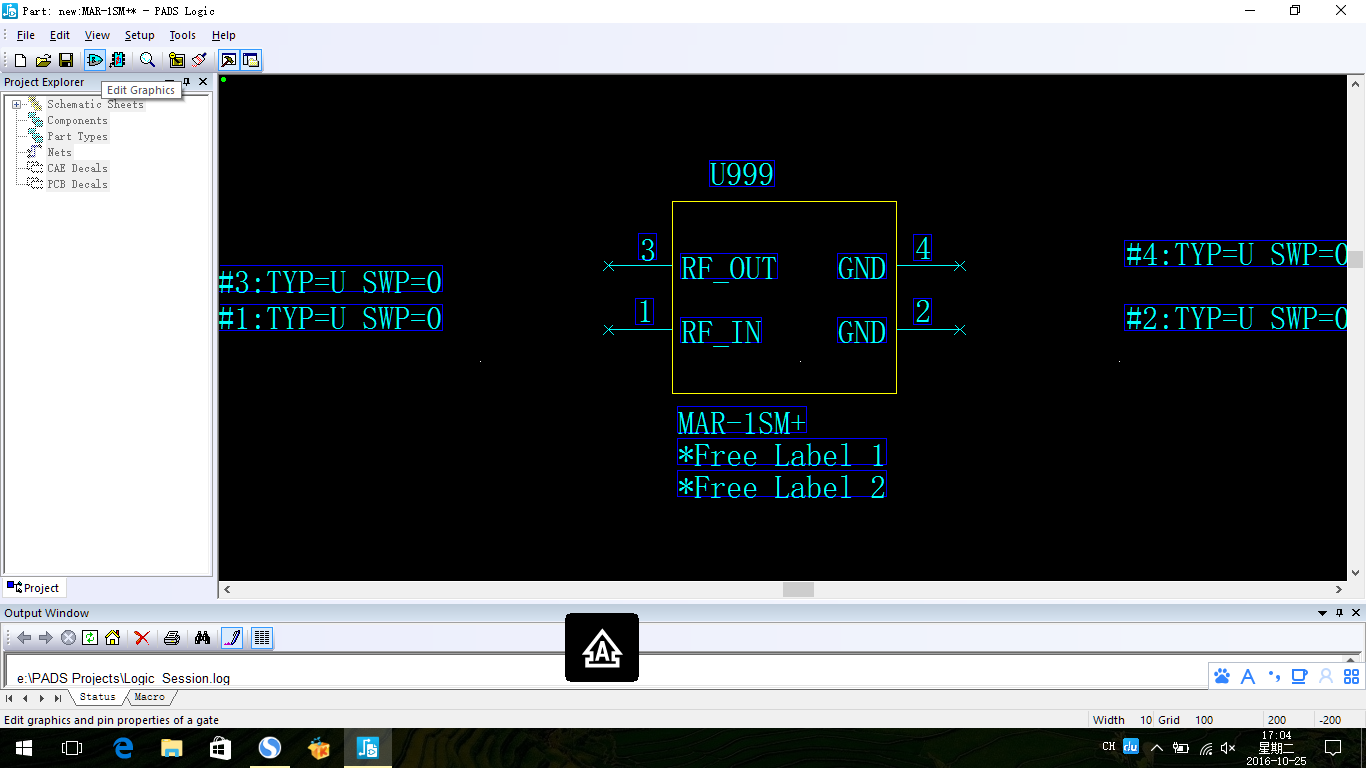Switch to the Status tab
The width and height of the screenshot is (1366, 768).
click(x=98, y=697)
